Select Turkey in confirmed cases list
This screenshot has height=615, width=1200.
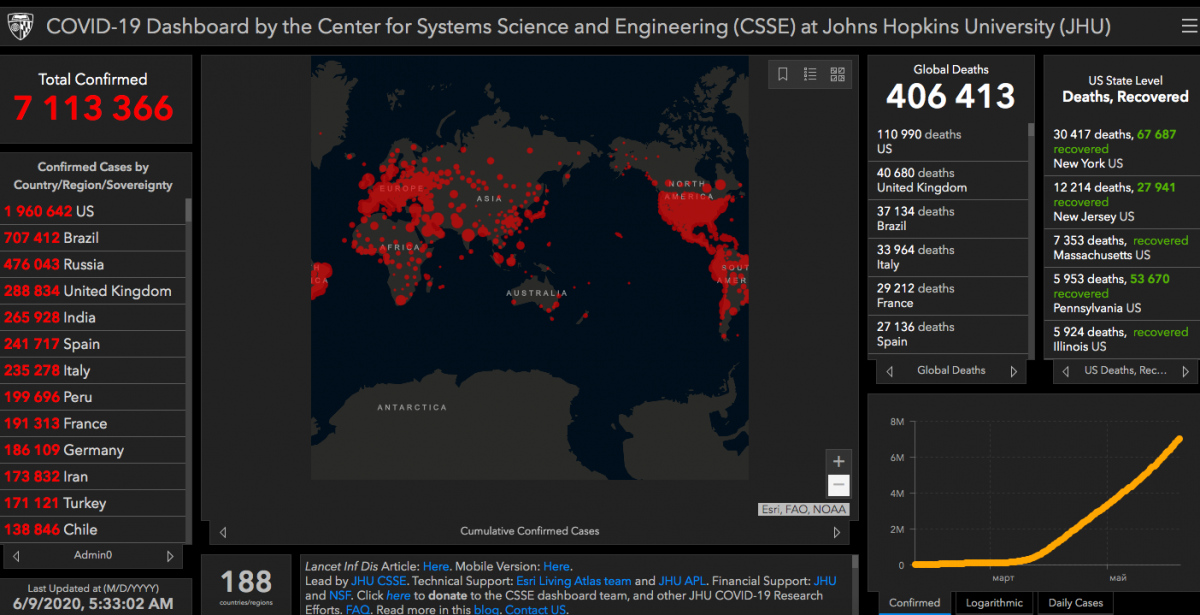(93, 503)
